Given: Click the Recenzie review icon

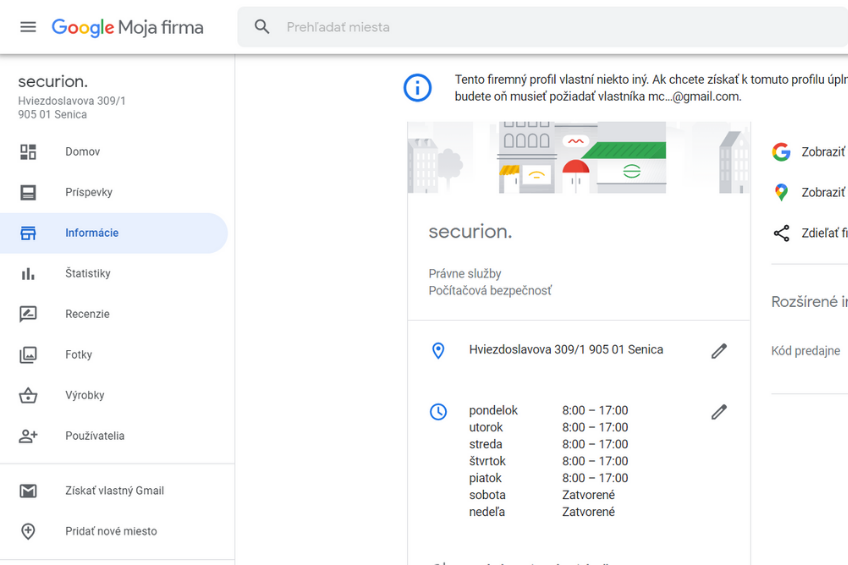Looking at the screenshot, I should tap(28, 314).
